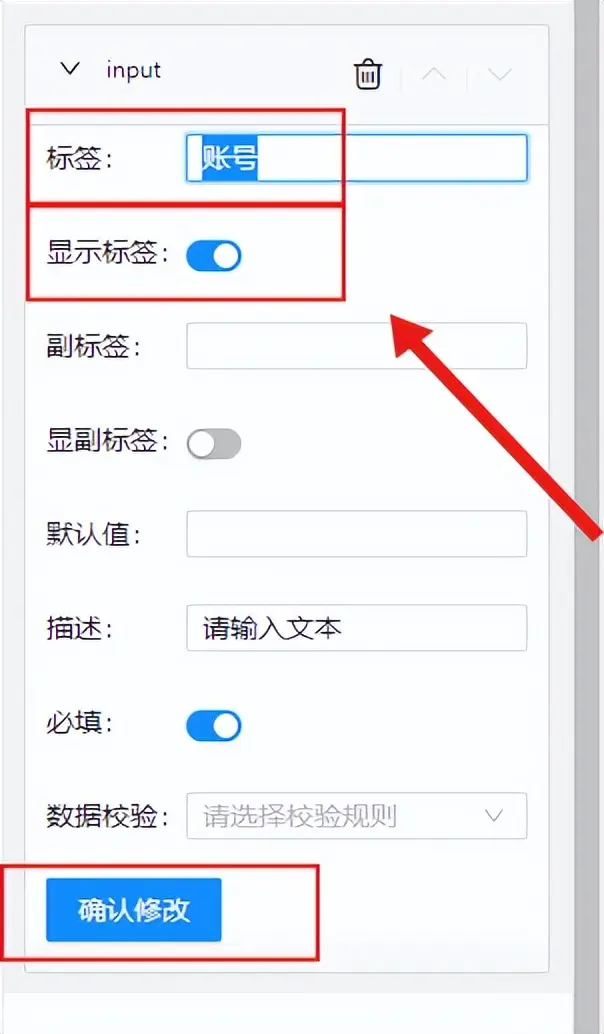Click the 显示标签 label text
The width and height of the screenshot is (604, 1034).
[107, 253]
